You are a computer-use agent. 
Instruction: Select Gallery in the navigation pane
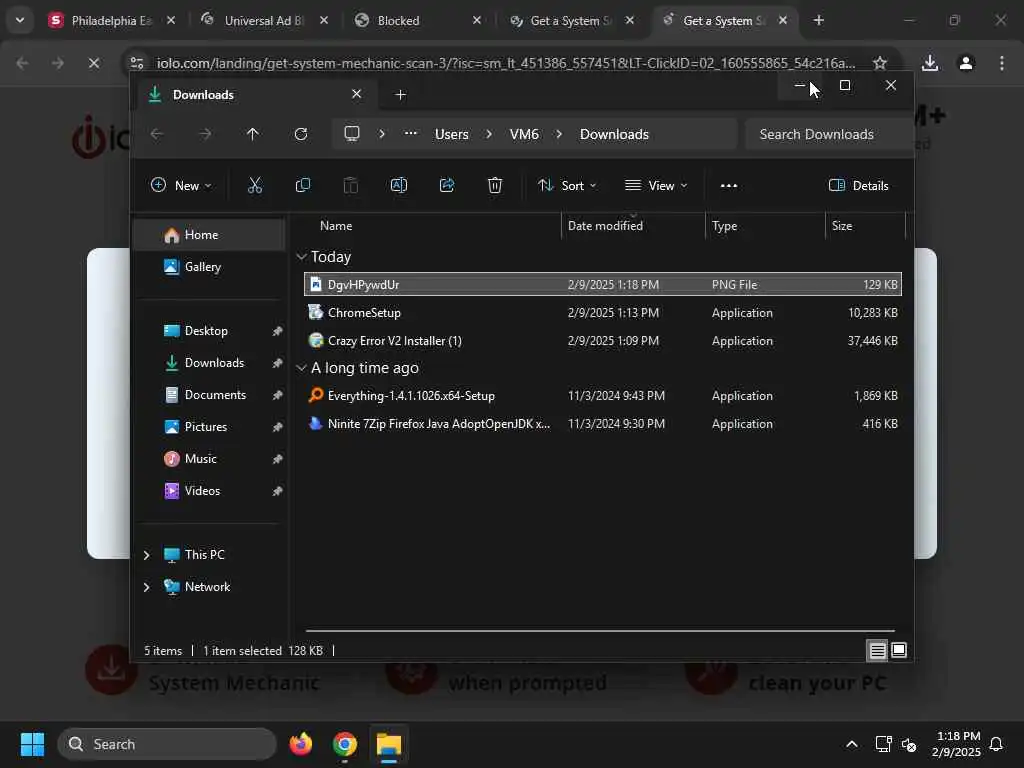click(209, 266)
